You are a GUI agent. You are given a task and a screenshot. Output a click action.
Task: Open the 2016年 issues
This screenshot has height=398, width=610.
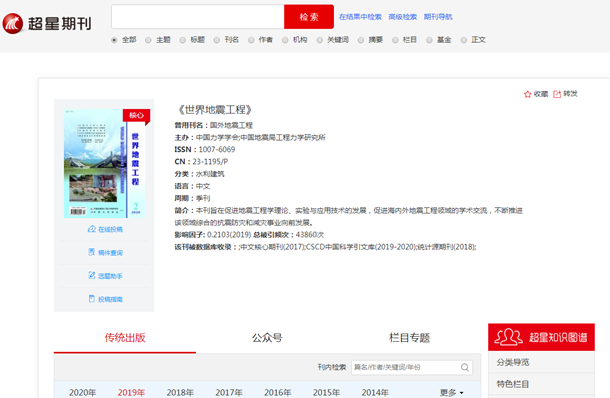coord(277,393)
